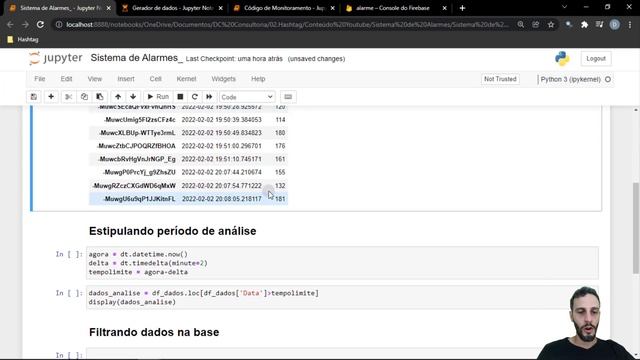Switch to Gerador de dados notebook tab
The height and width of the screenshot is (360, 640).
click(172, 8)
